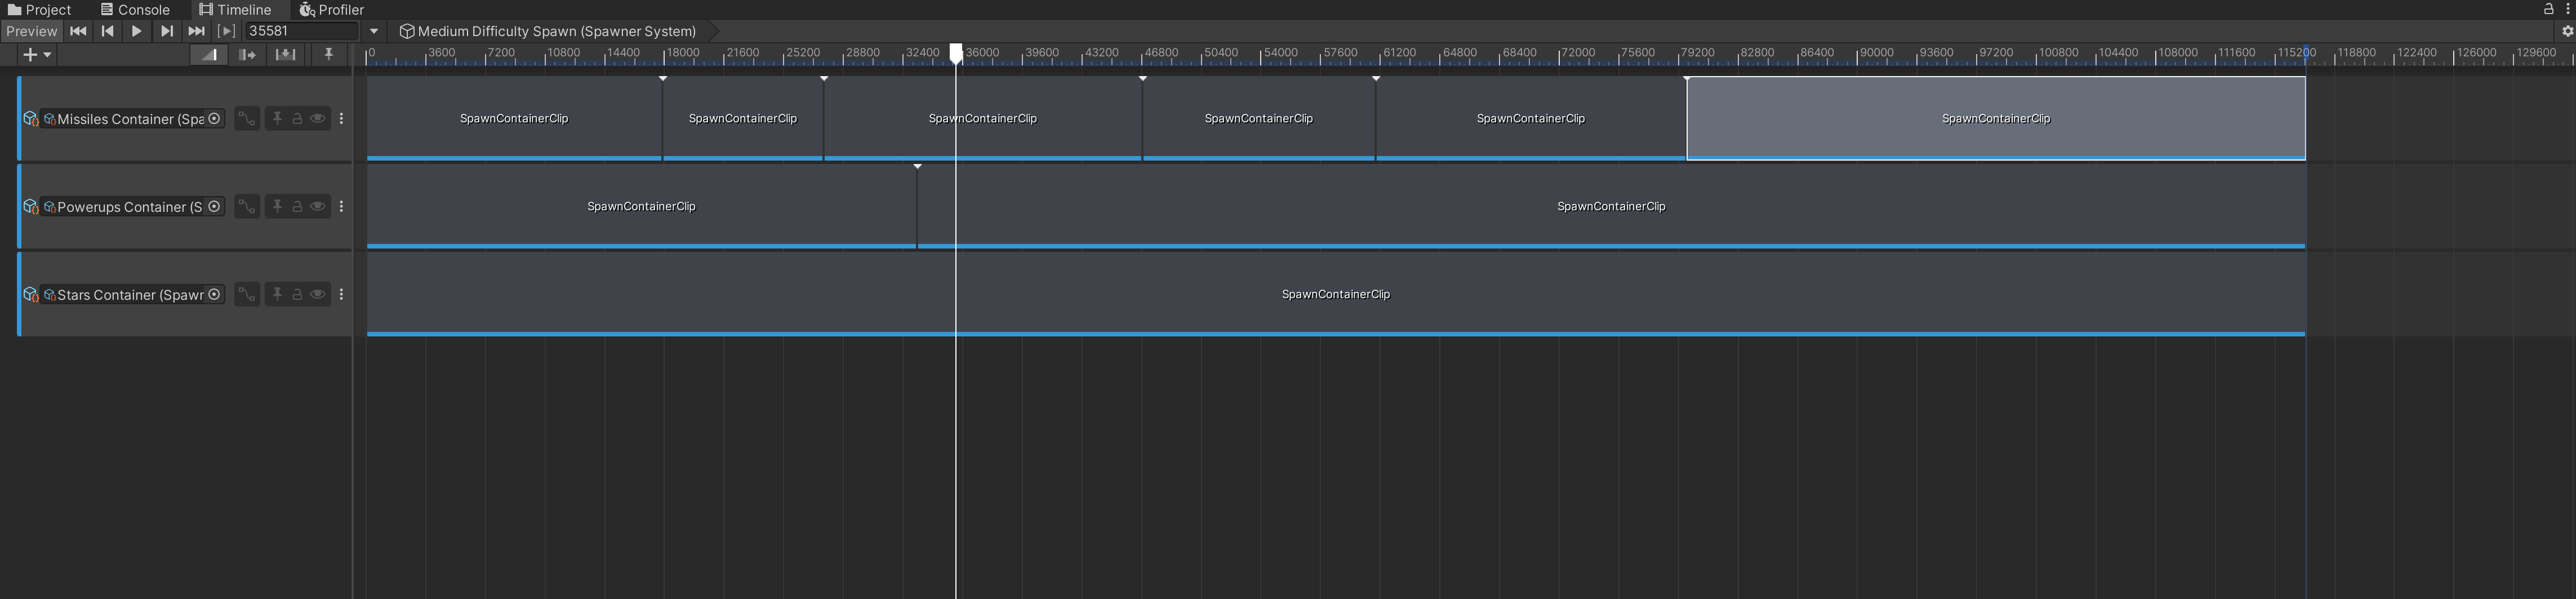Screen dimensions: 2576x599
Task: Hide the Missiles Container track
Action: [x=318, y=119]
